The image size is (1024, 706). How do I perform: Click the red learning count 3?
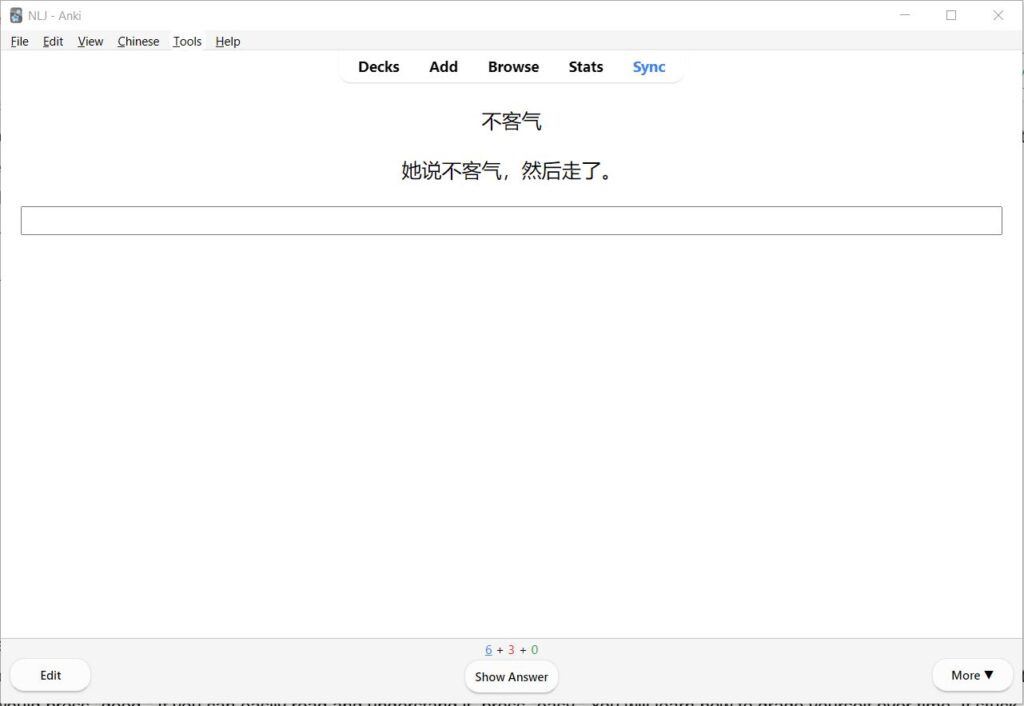pos(511,649)
